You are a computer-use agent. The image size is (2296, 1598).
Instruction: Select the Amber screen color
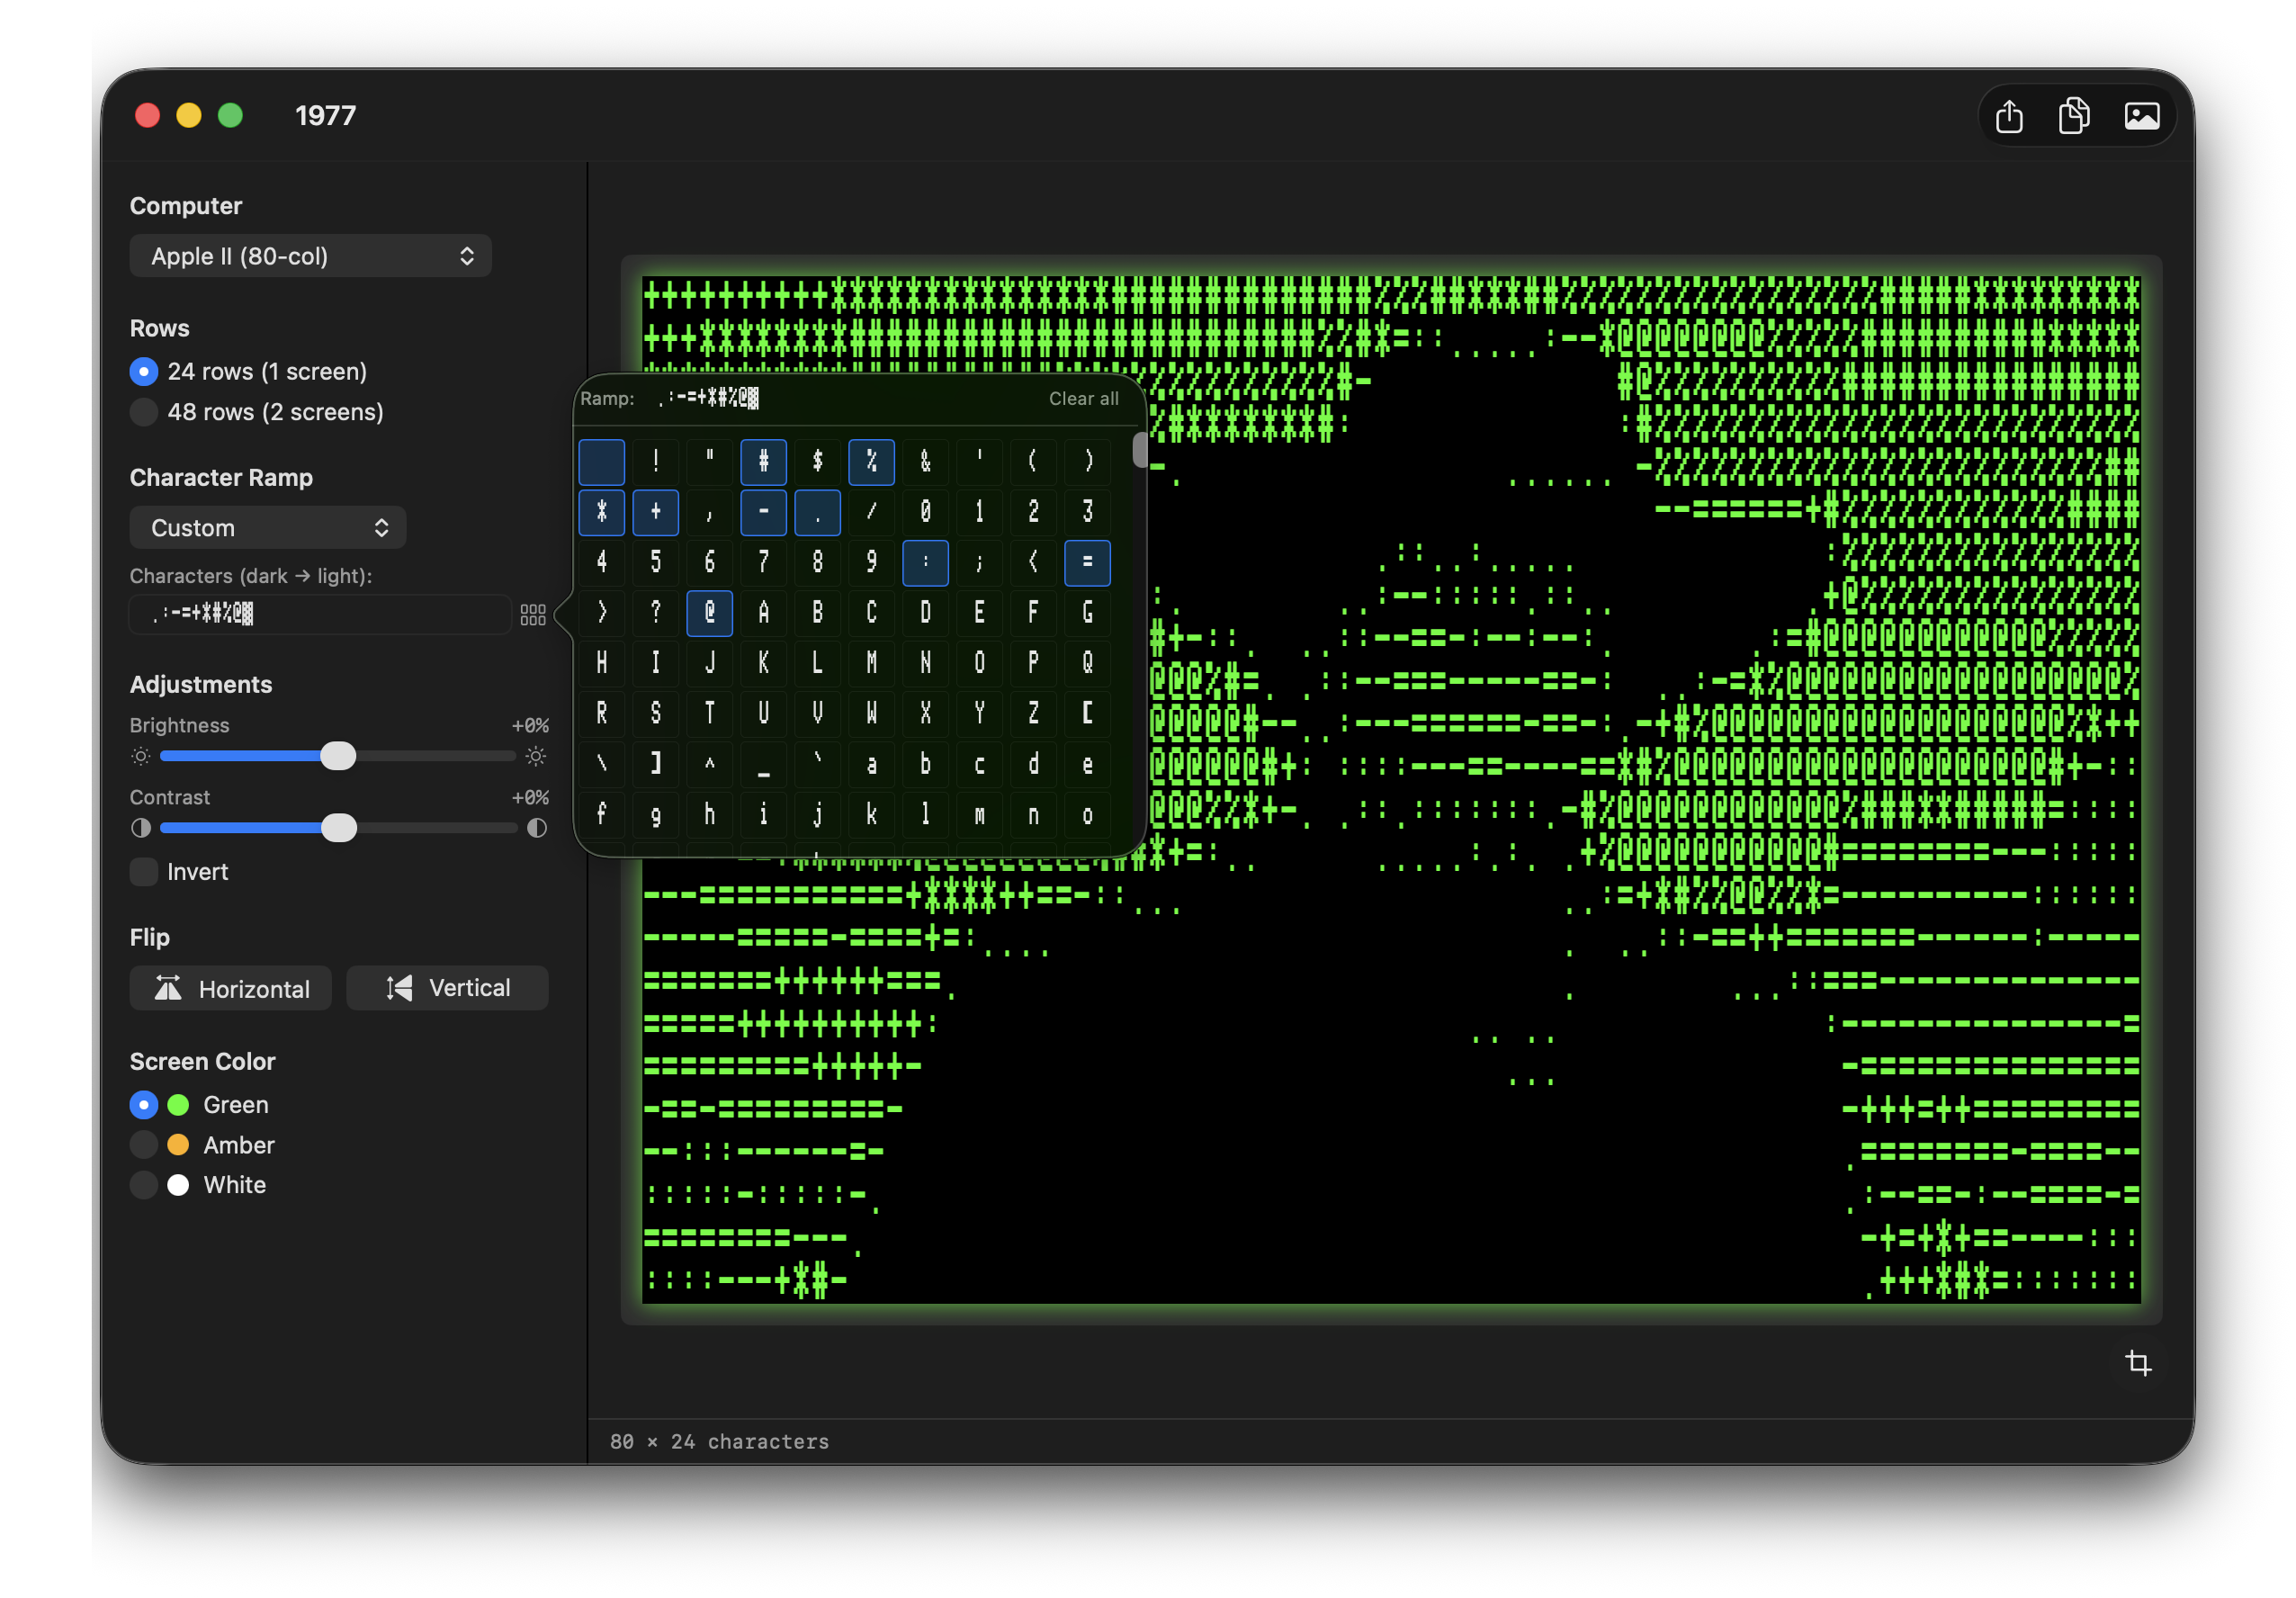point(144,1145)
